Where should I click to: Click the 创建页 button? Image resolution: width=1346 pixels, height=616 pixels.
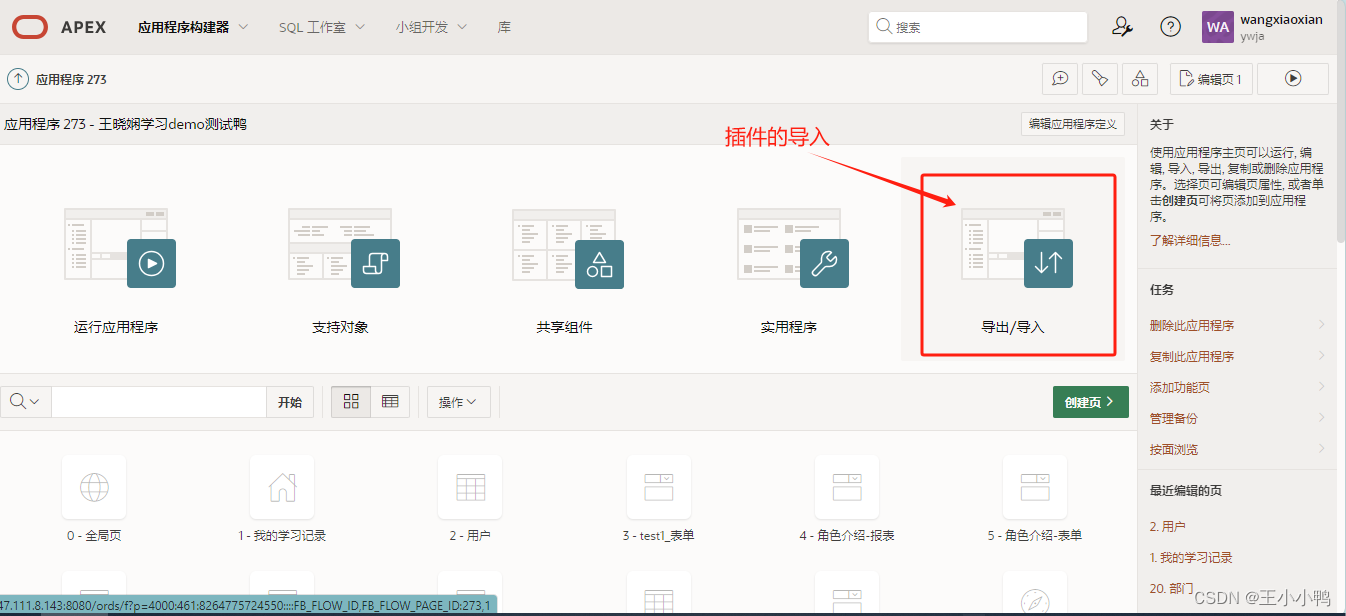(x=1090, y=401)
